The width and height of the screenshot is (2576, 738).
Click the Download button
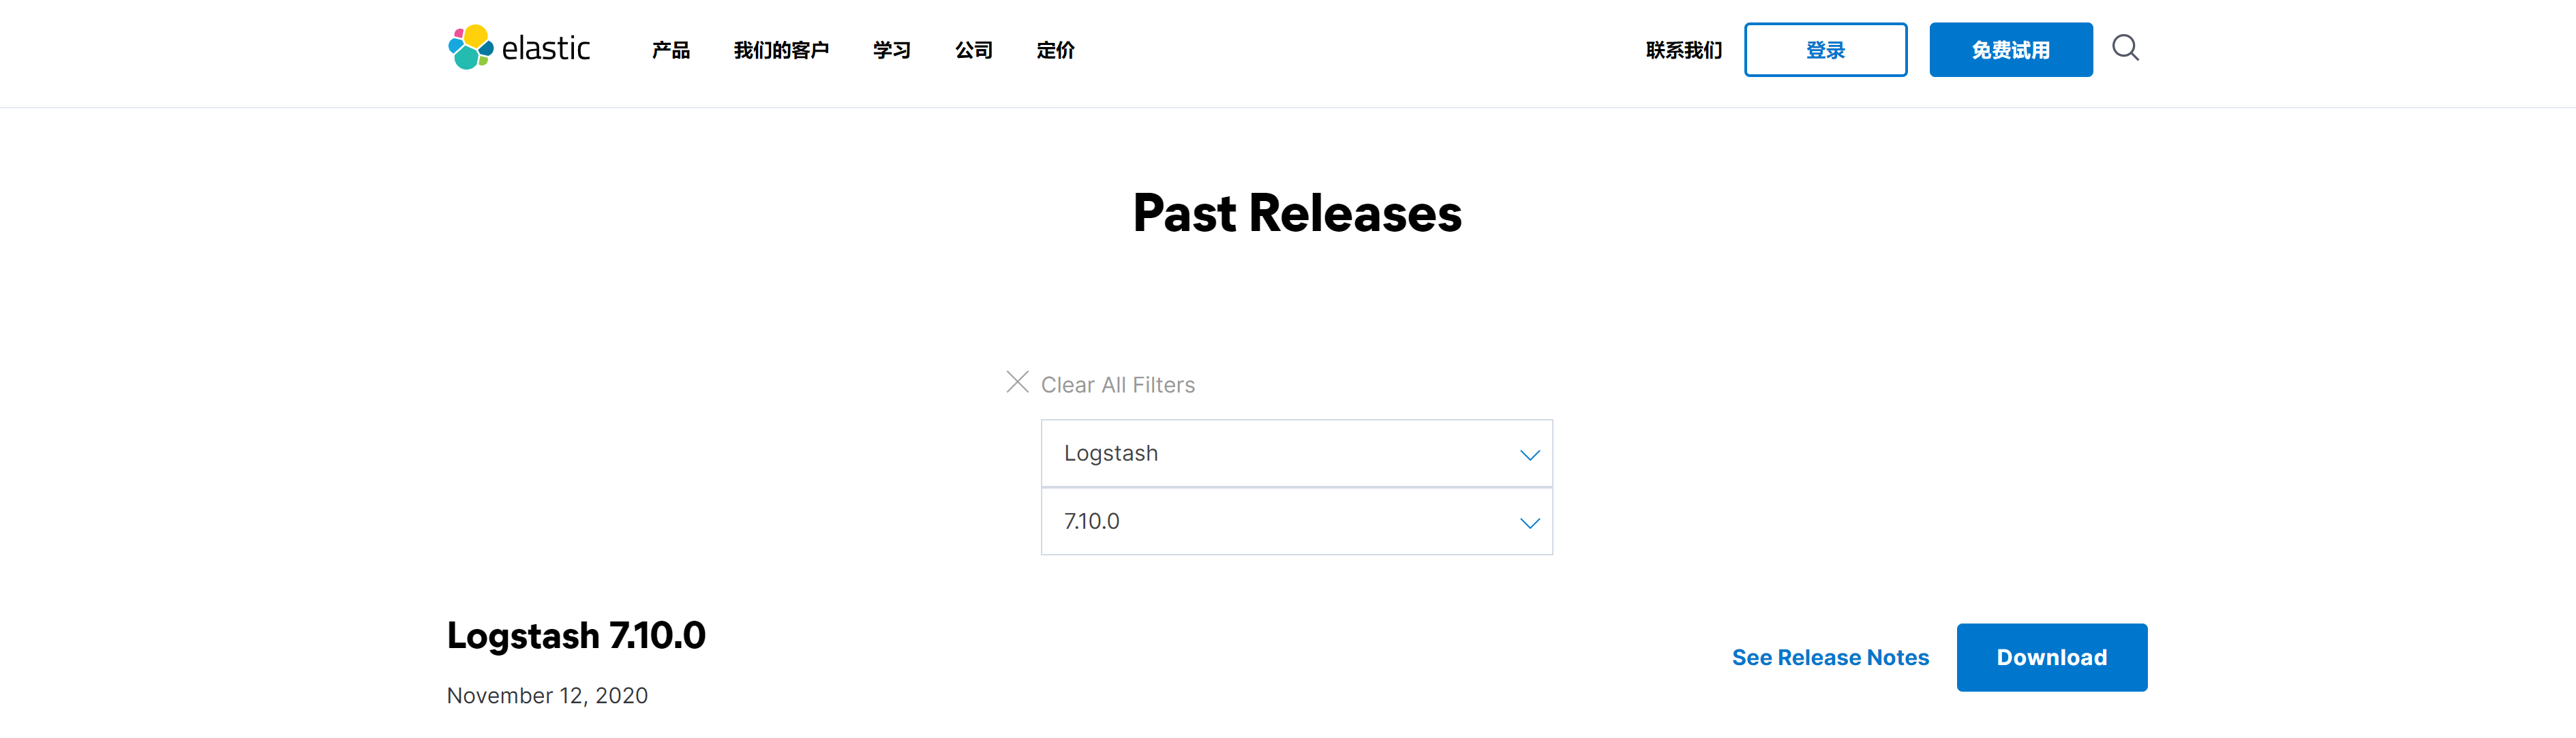[x=2051, y=658]
